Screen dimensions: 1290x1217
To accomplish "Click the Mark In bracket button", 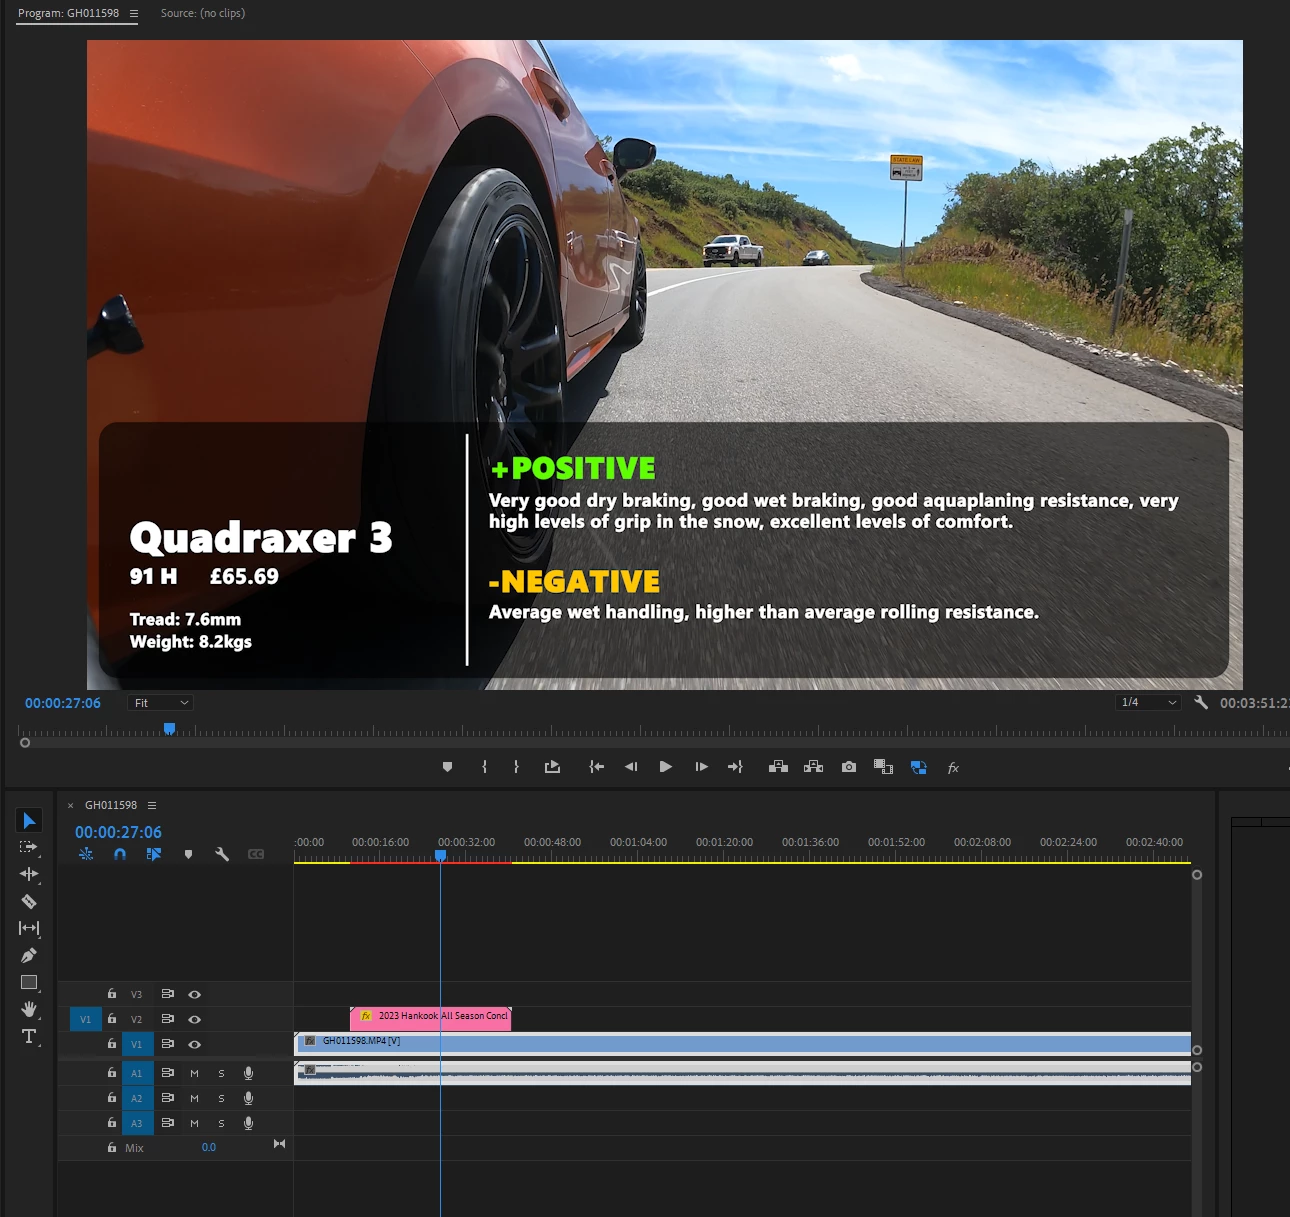I will pyautogui.click(x=484, y=767).
